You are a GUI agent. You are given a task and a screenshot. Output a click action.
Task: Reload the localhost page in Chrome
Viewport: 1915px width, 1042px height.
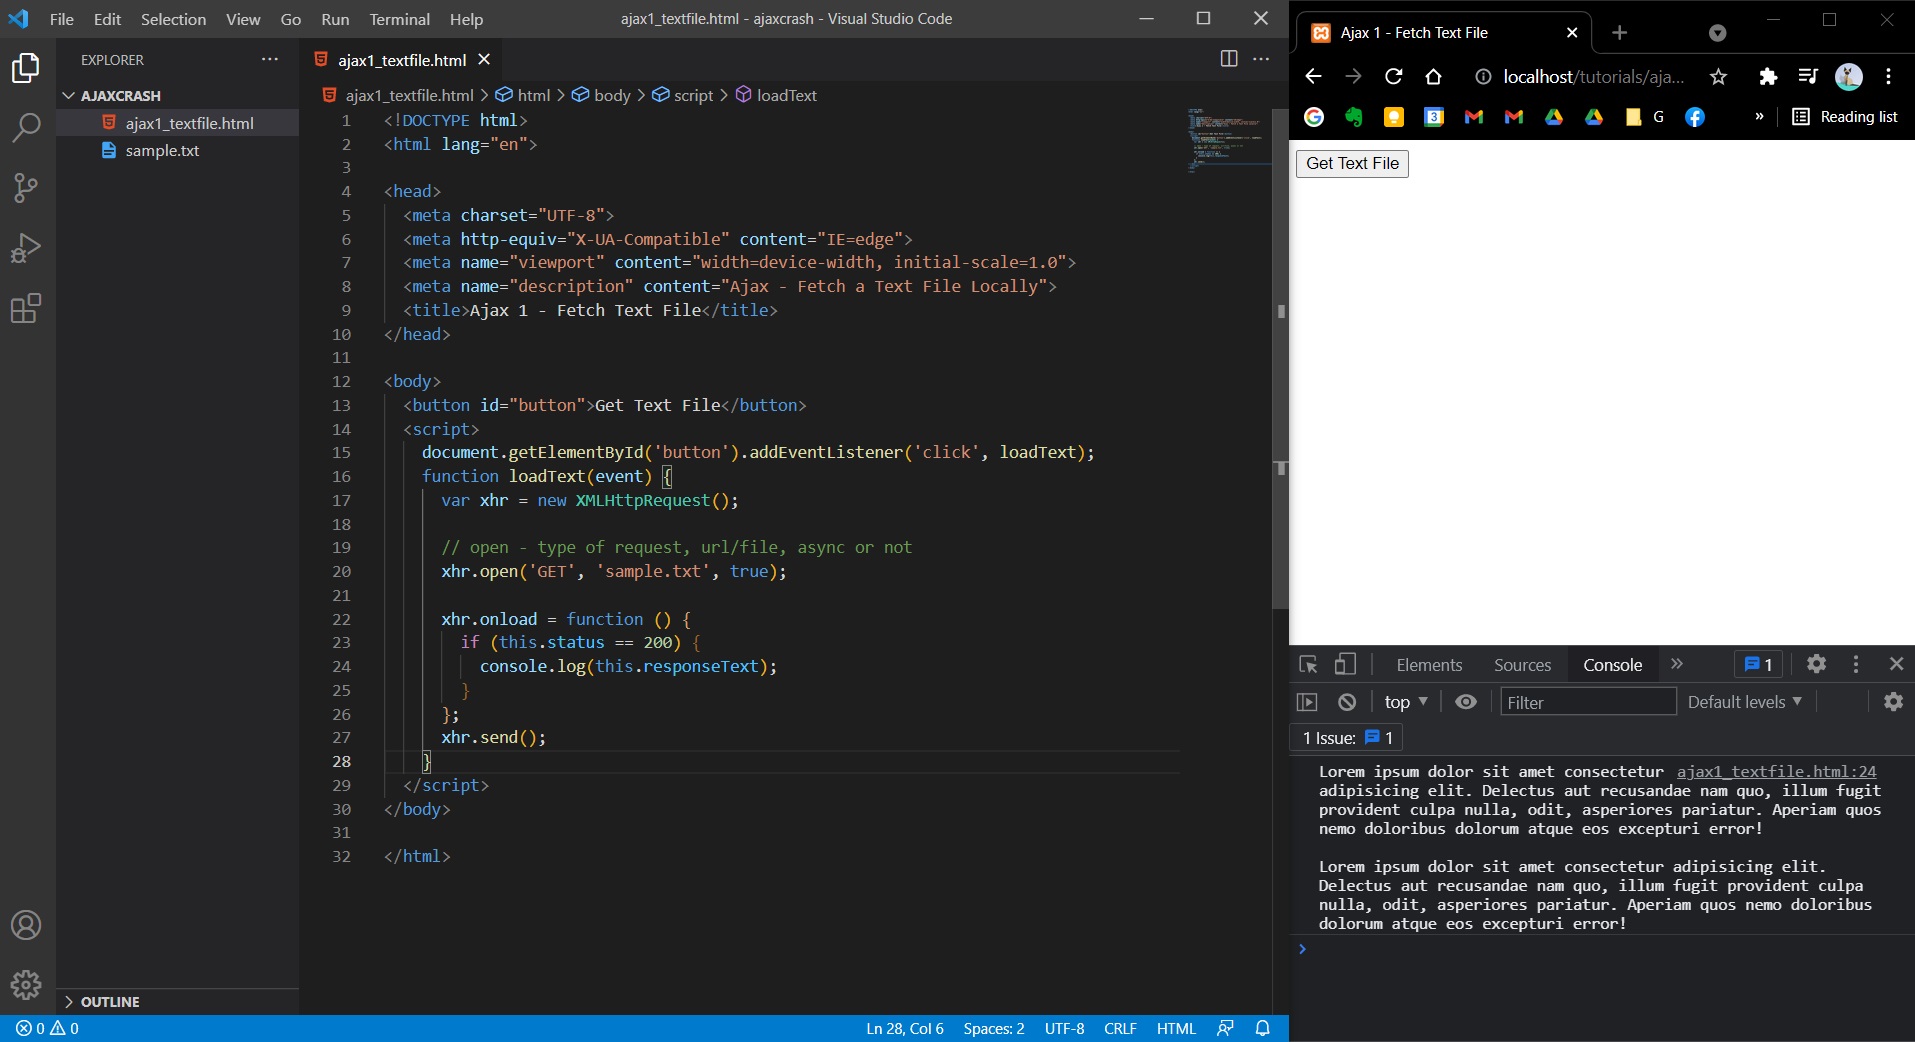pos(1393,76)
